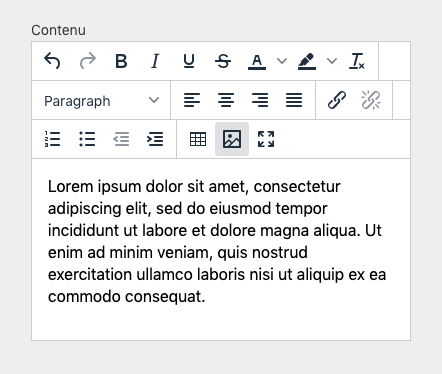Toggle Underline formatting
442x374 pixels.
coord(189,61)
